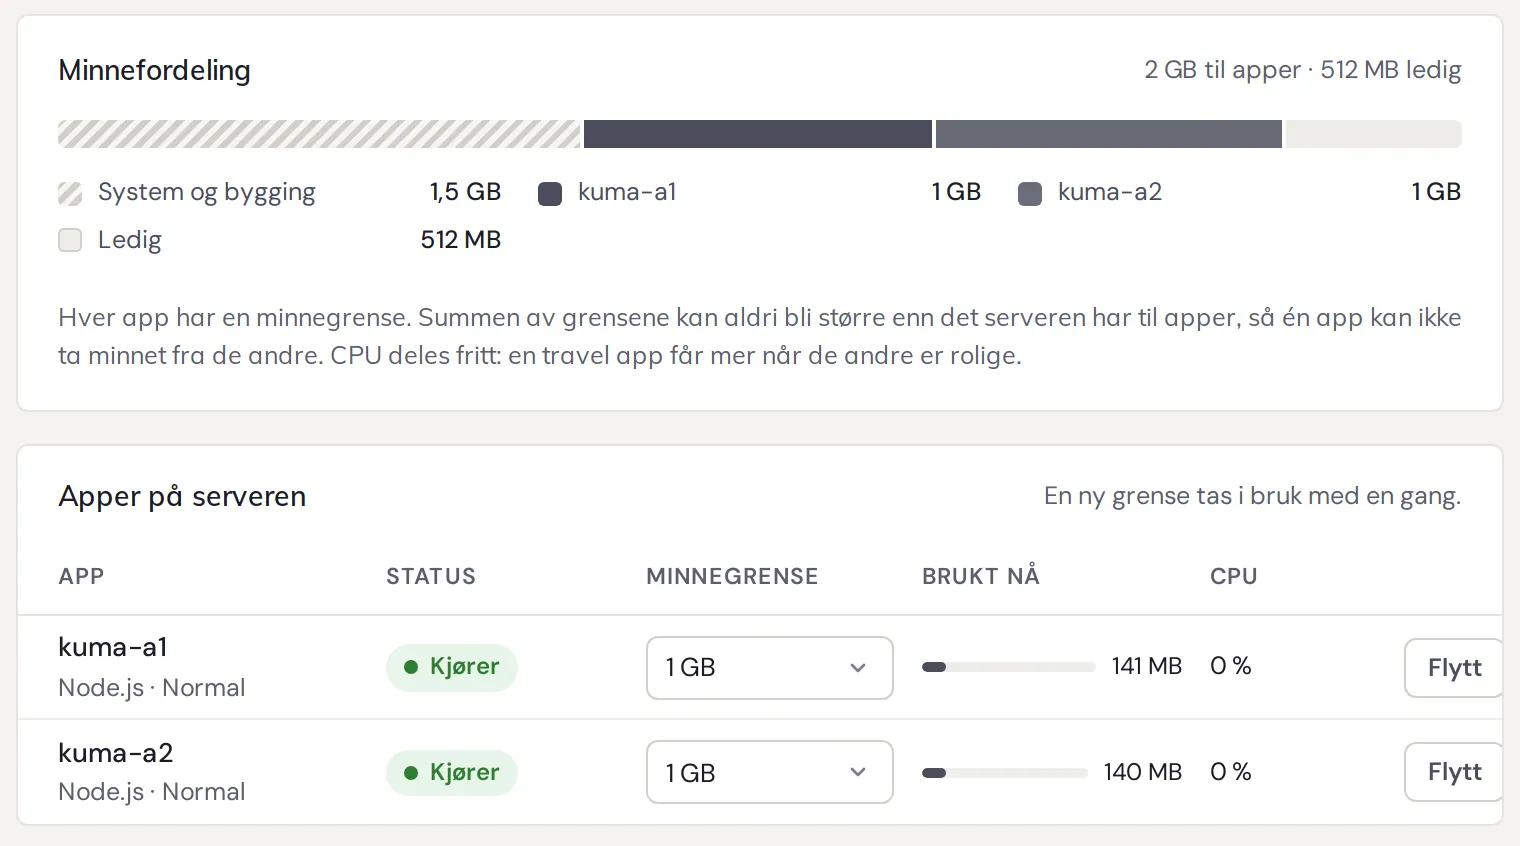The height and width of the screenshot is (846, 1520).
Task: Click the STATUS column header
Action: [431, 576]
